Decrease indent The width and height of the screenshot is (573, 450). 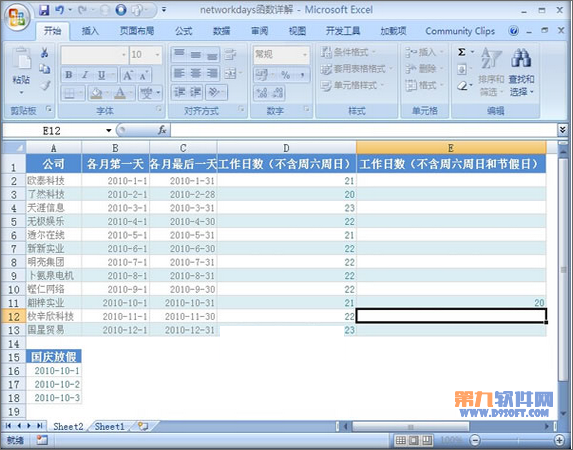click(179, 92)
